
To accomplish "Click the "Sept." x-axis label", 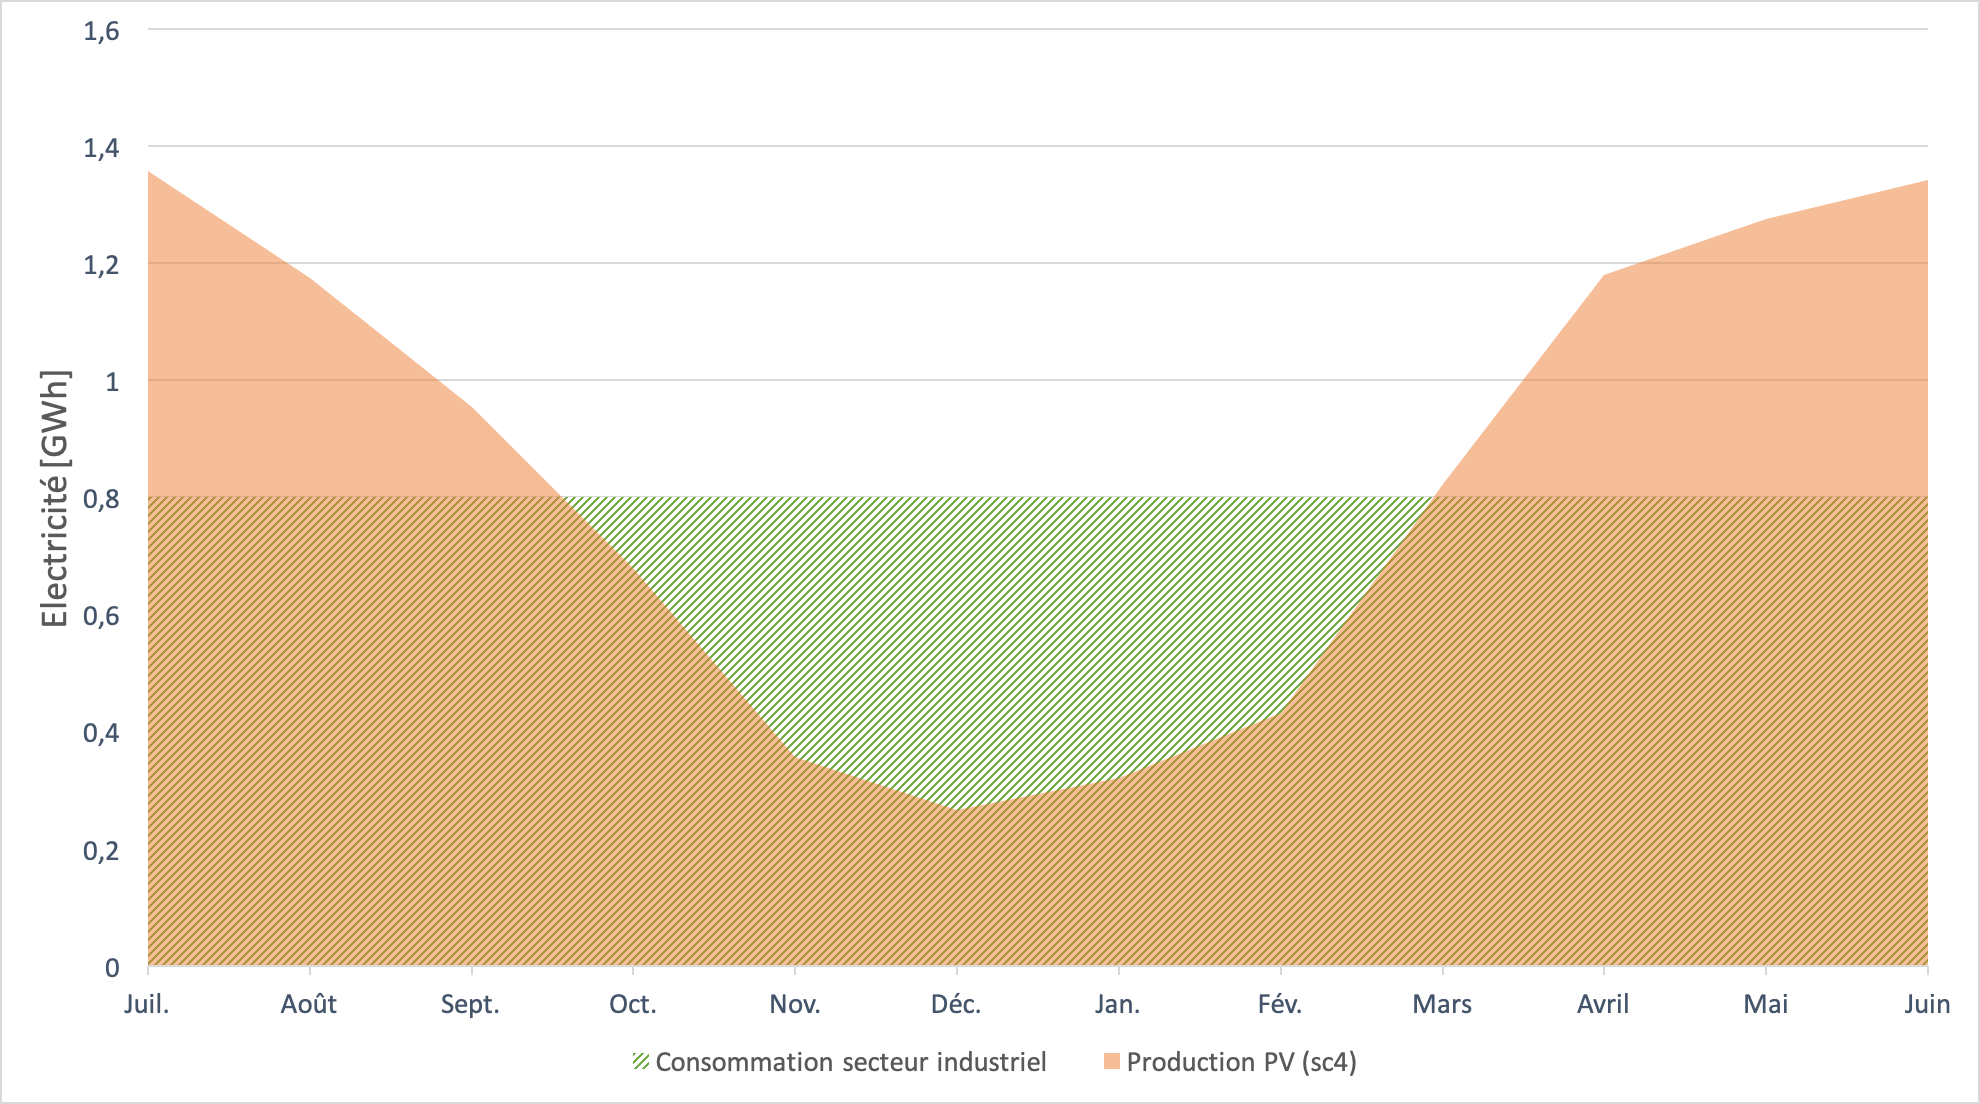I will click(470, 1004).
